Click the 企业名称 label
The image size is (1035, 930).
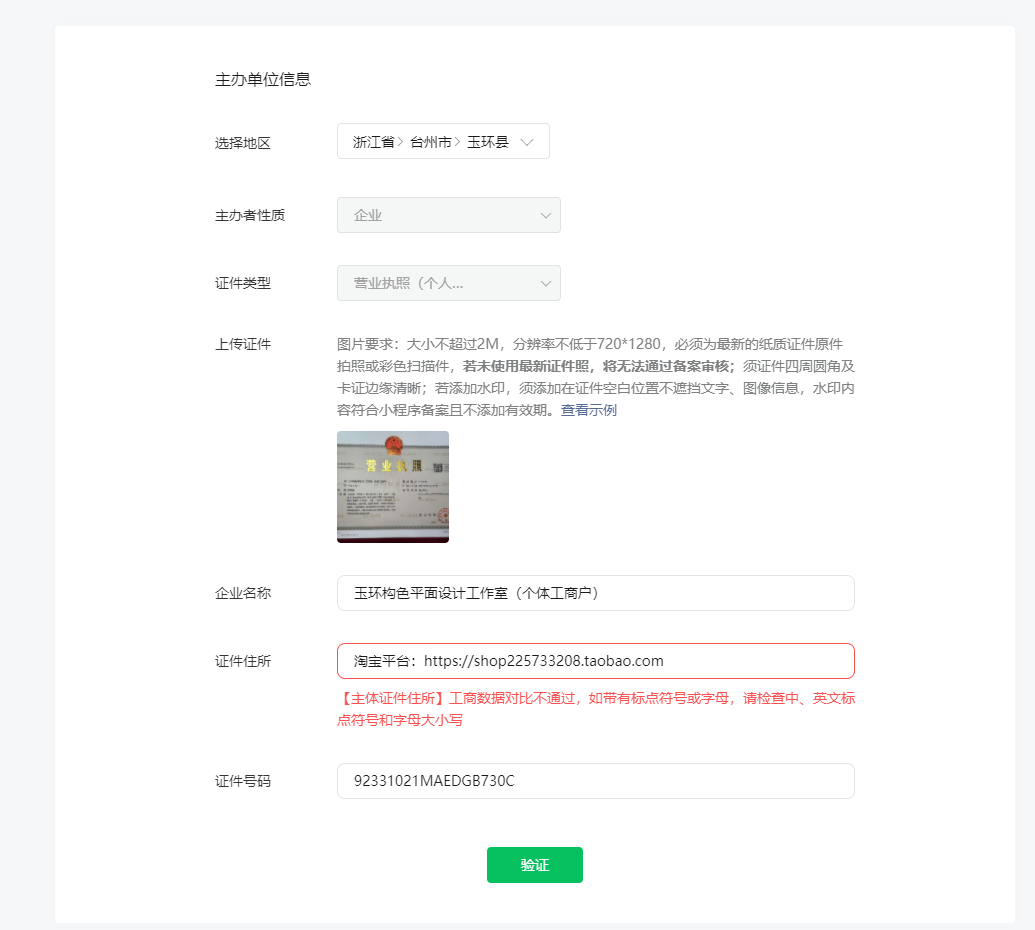pos(243,593)
